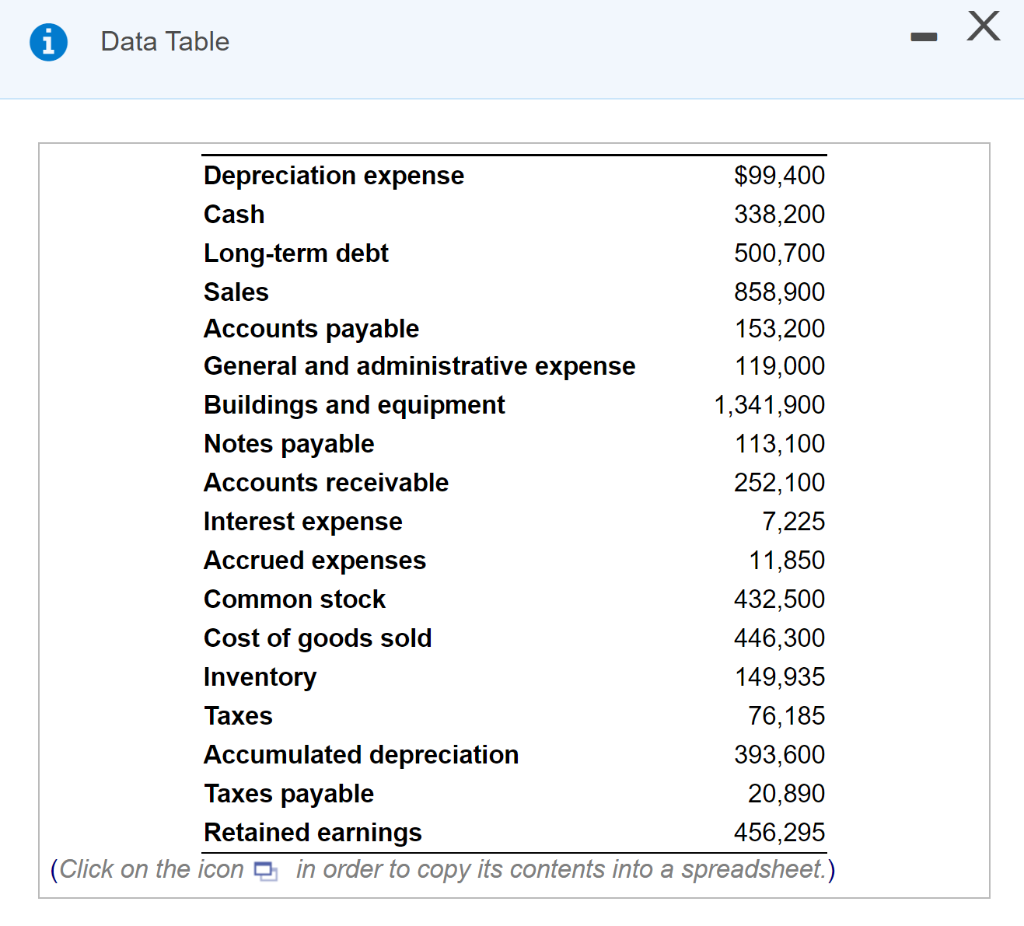Select the Long-term debt entry
1024x926 pixels.
[x=296, y=253]
